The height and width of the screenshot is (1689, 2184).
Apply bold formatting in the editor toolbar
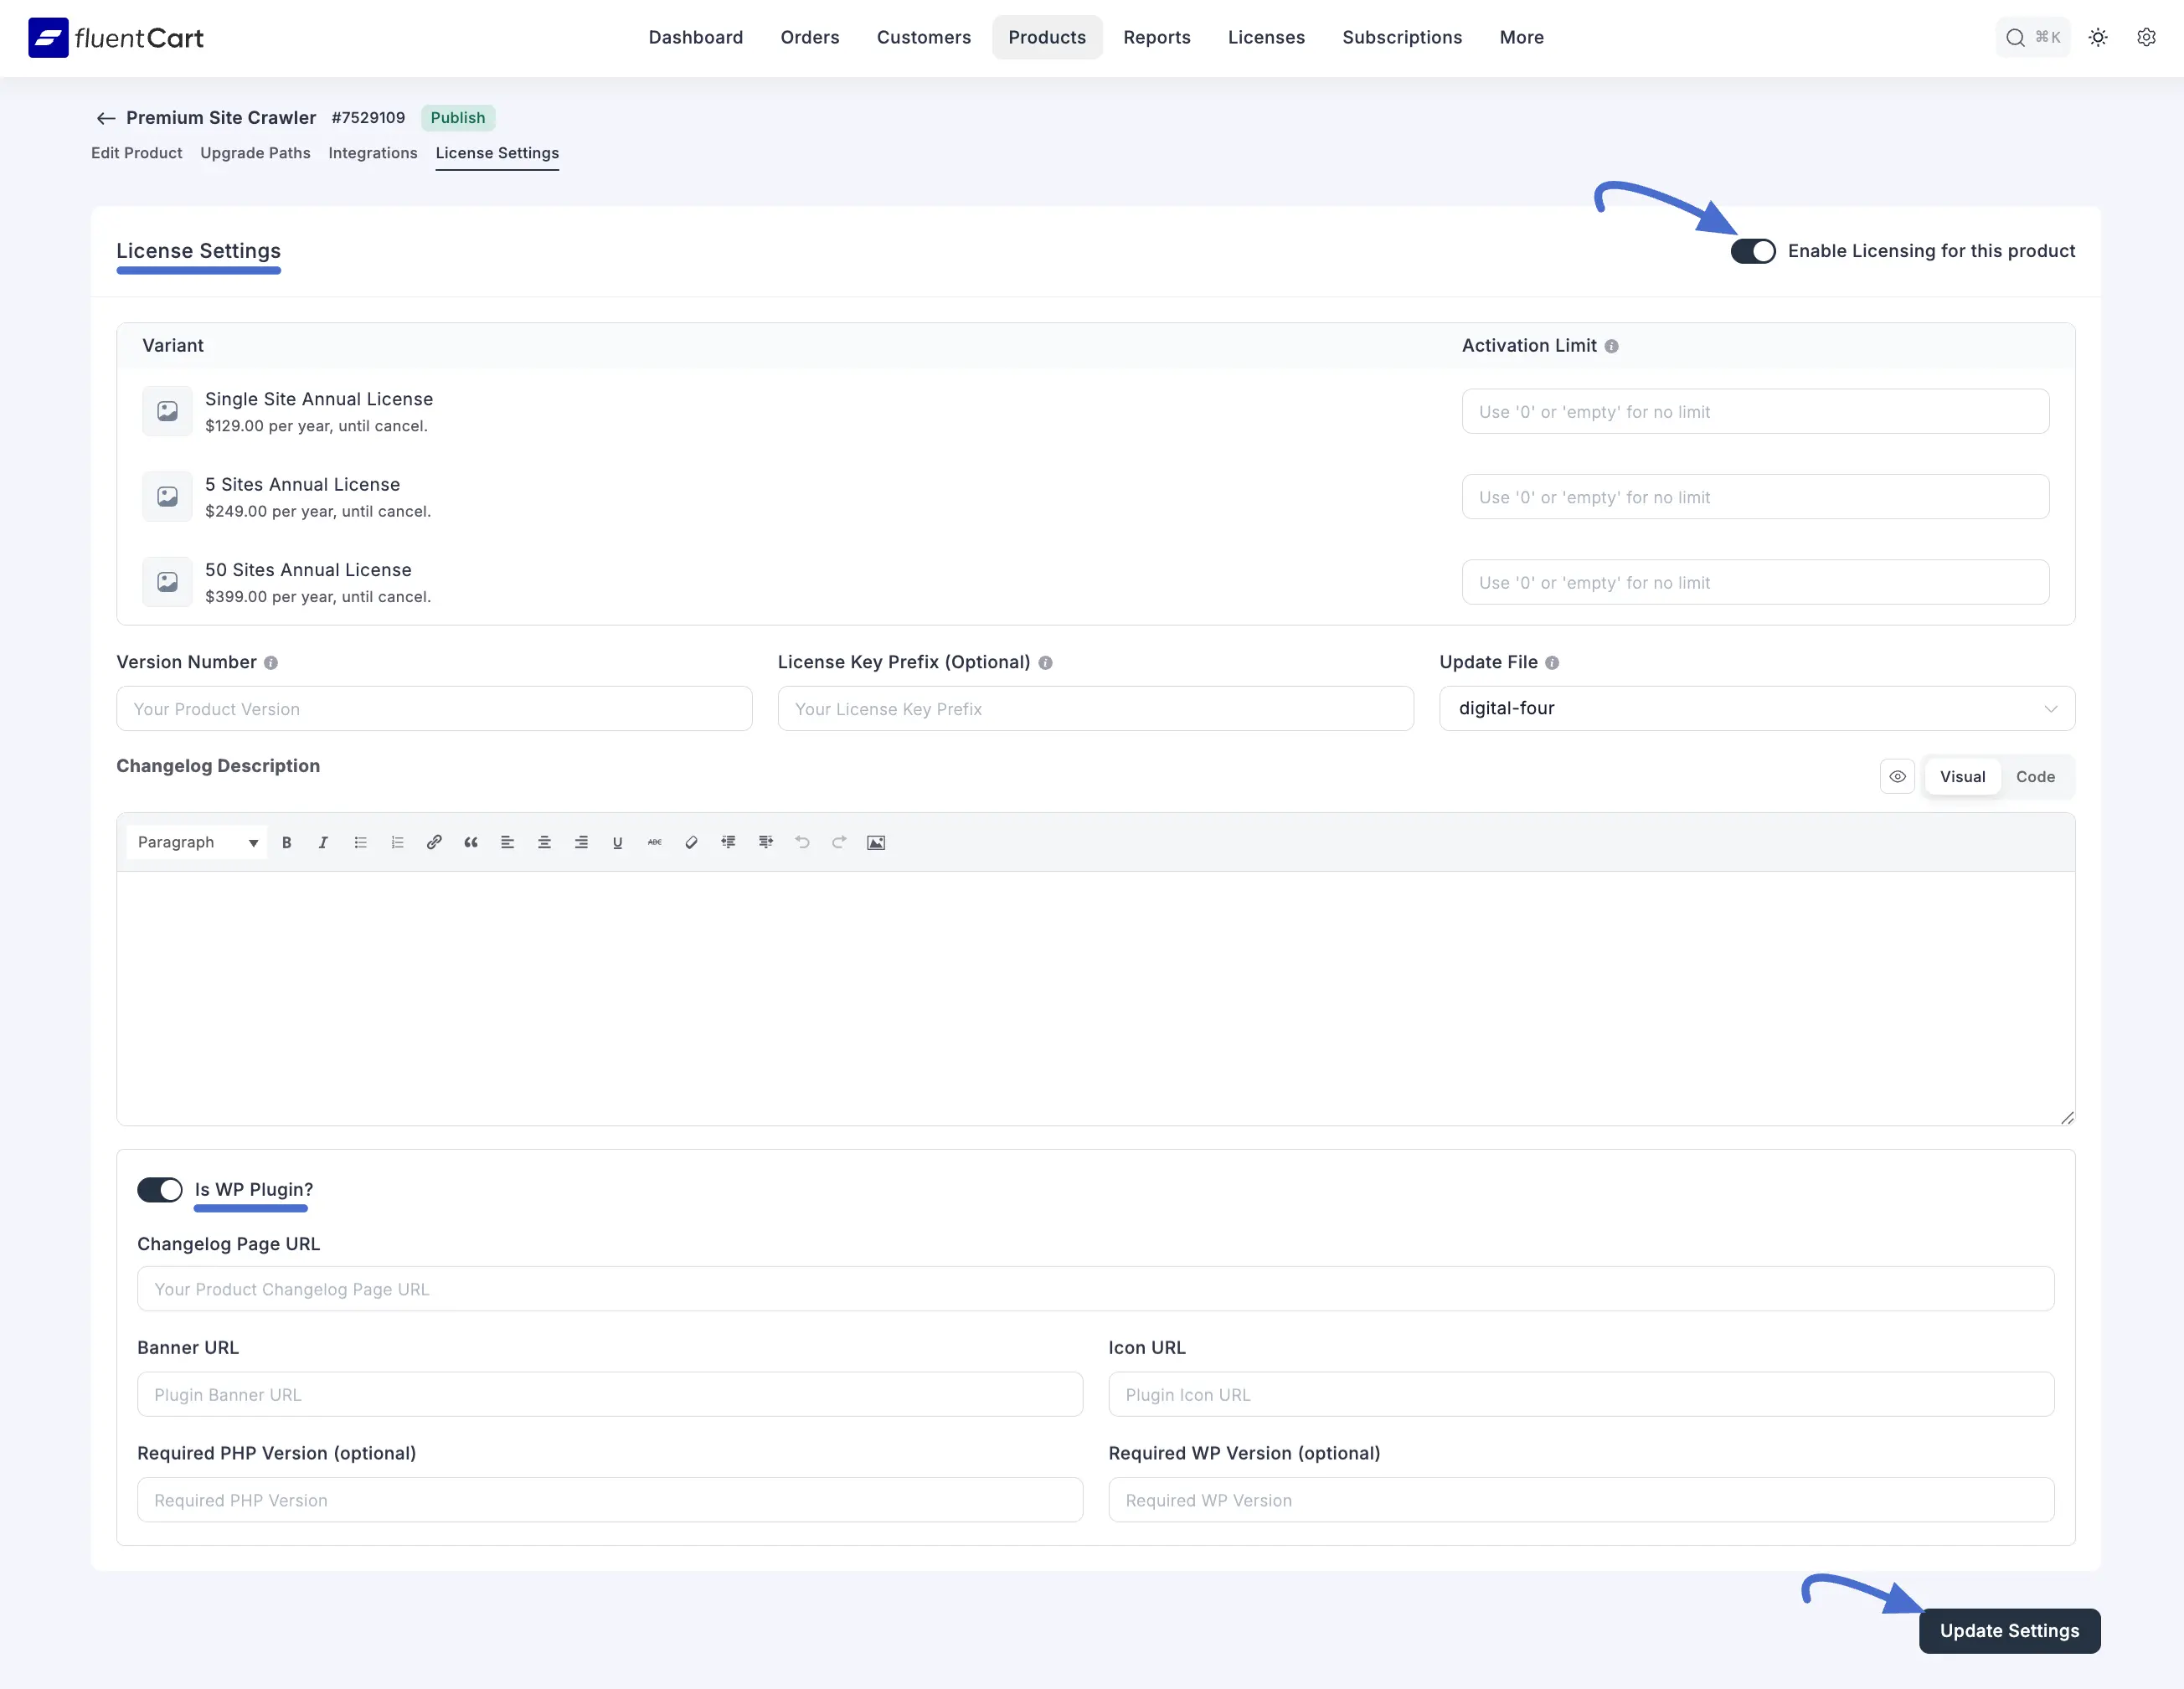(x=287, y=842)
